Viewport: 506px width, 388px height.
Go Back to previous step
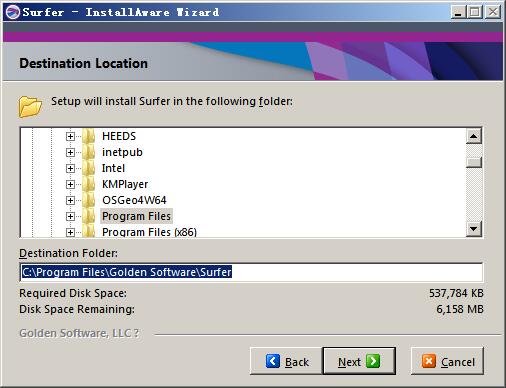286,361
